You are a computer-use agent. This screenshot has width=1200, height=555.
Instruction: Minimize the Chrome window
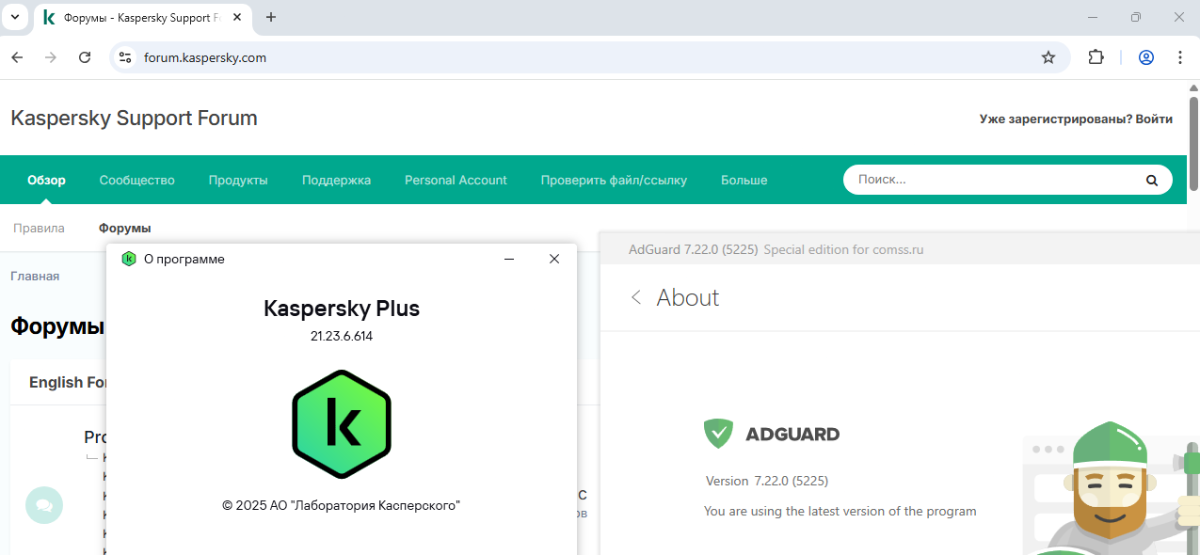pyautogui.click(x=1091, y=17)
